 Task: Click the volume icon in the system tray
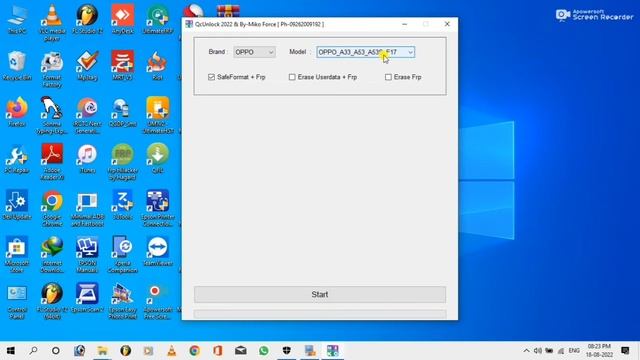pyautogui.click(x=538, y=351)
